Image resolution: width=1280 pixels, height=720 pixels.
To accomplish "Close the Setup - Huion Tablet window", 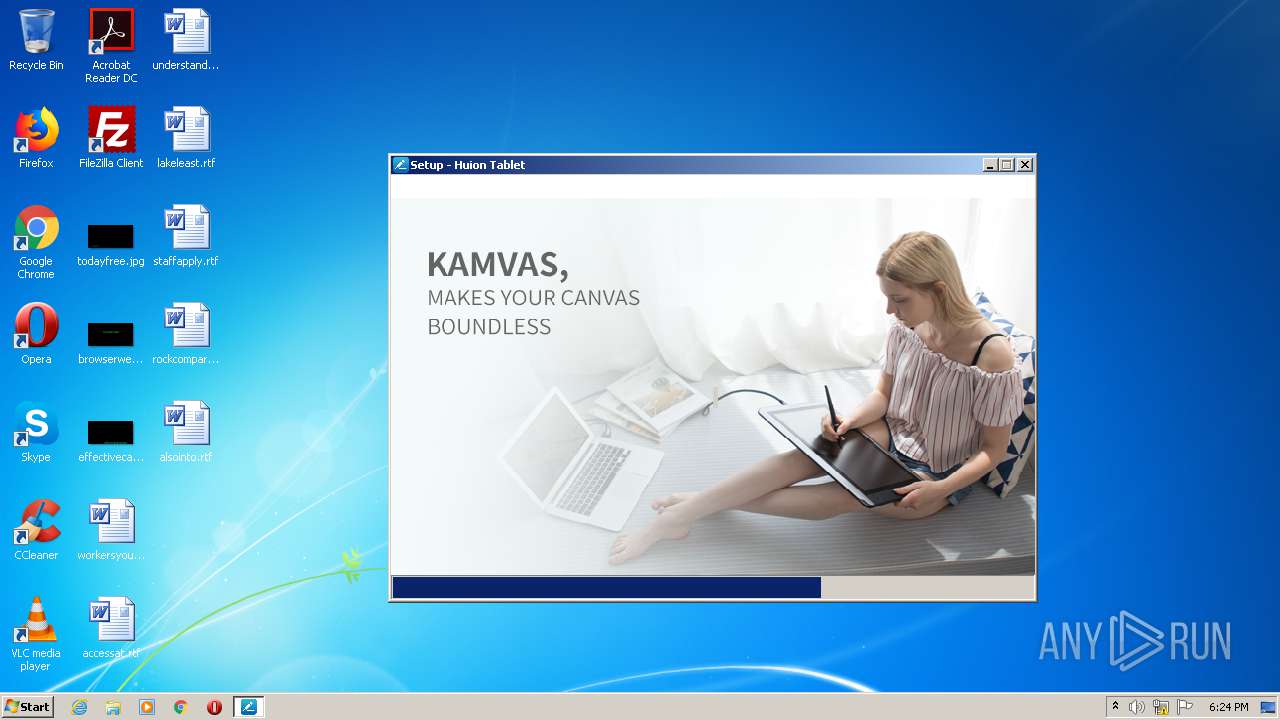I will pyautogui.click(x=1025, y=165).
